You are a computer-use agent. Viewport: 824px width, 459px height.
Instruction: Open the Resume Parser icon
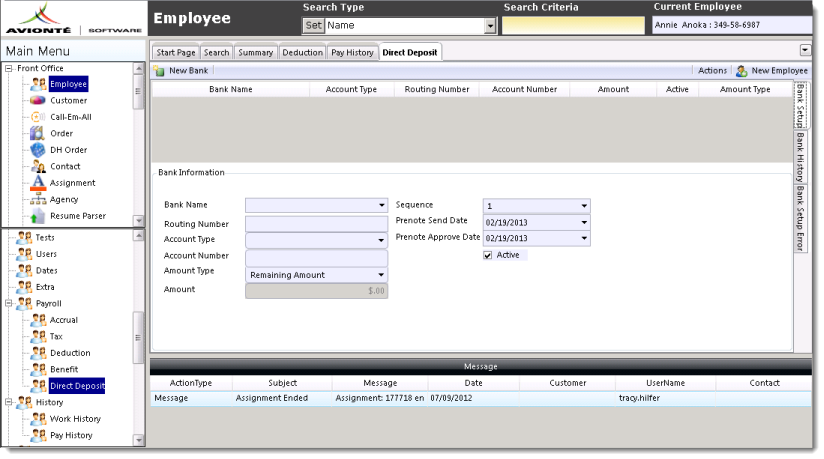[x=37, y=216]
